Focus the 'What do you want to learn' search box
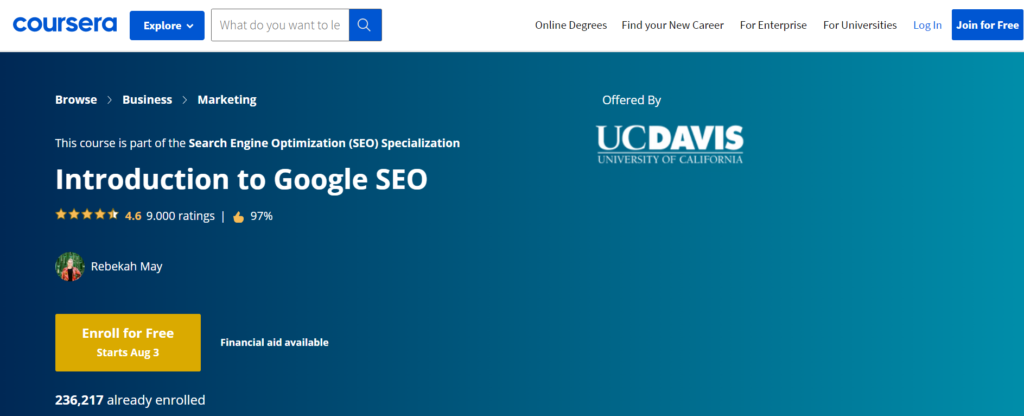 pos(280,25)
